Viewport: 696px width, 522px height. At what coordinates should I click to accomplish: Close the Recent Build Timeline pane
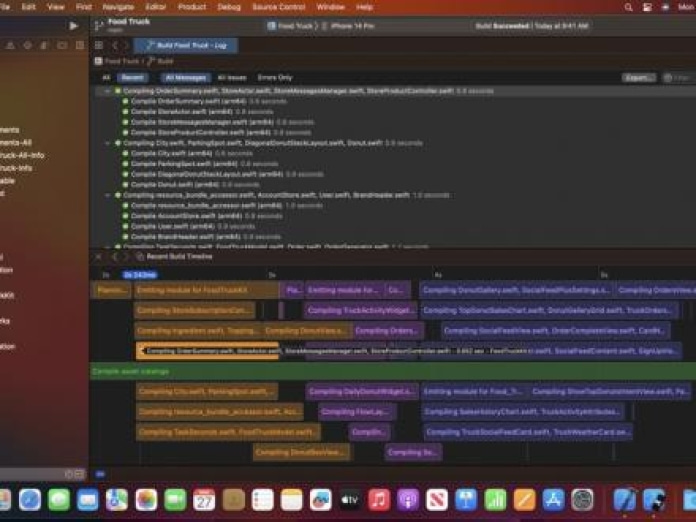[x=99, y=257]
